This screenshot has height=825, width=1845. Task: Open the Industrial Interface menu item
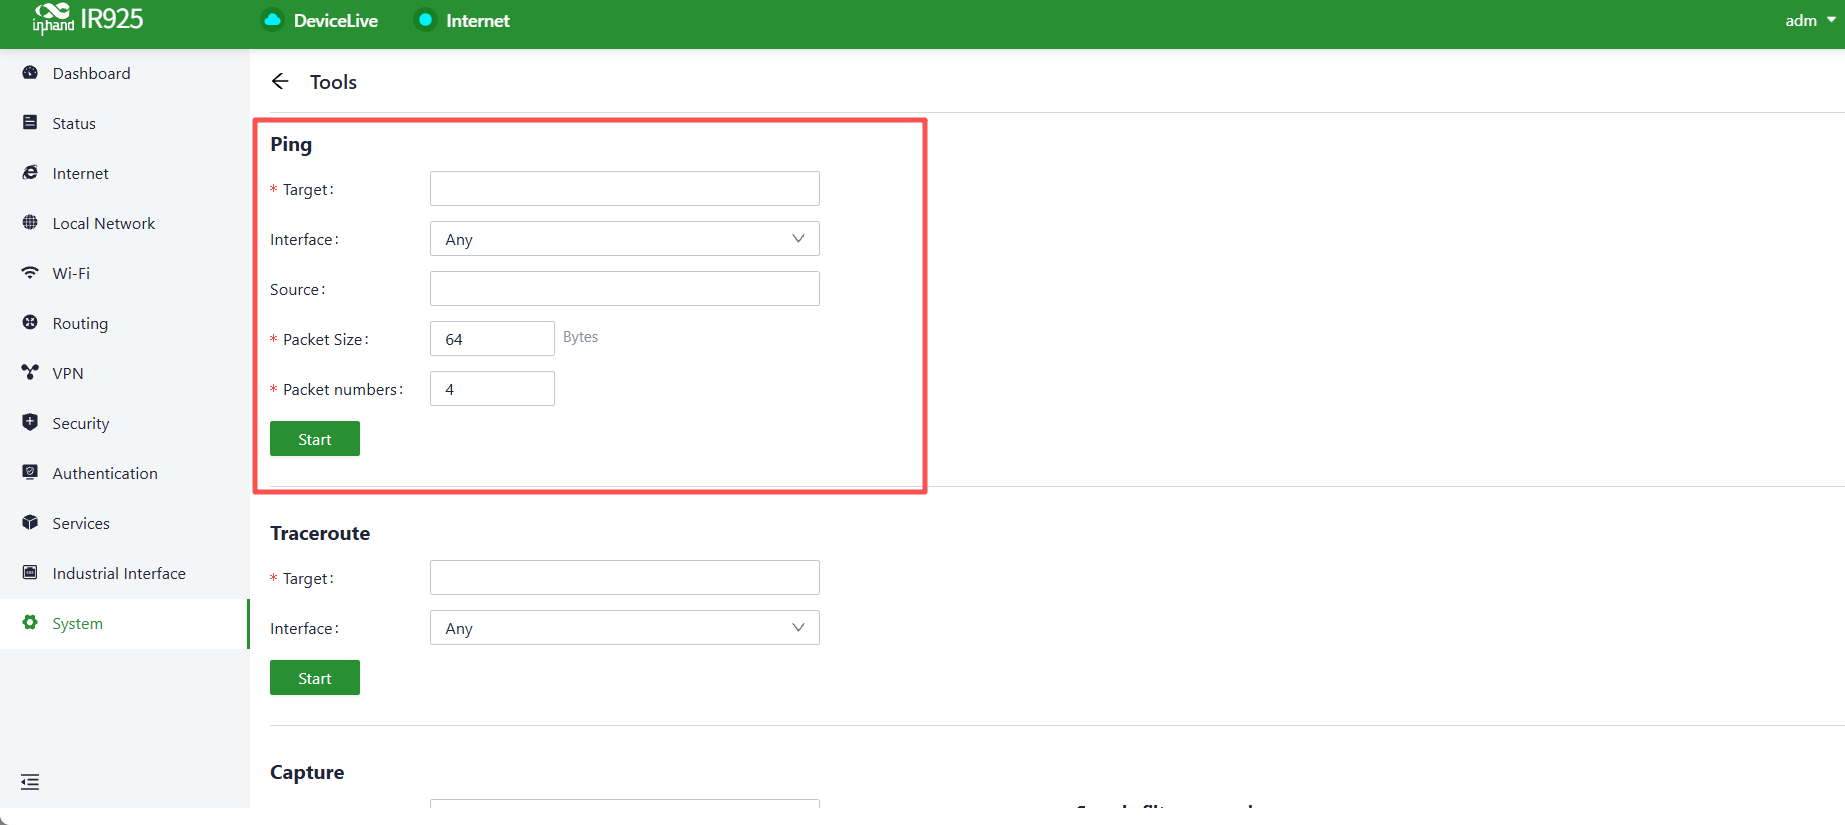[124, 573]
